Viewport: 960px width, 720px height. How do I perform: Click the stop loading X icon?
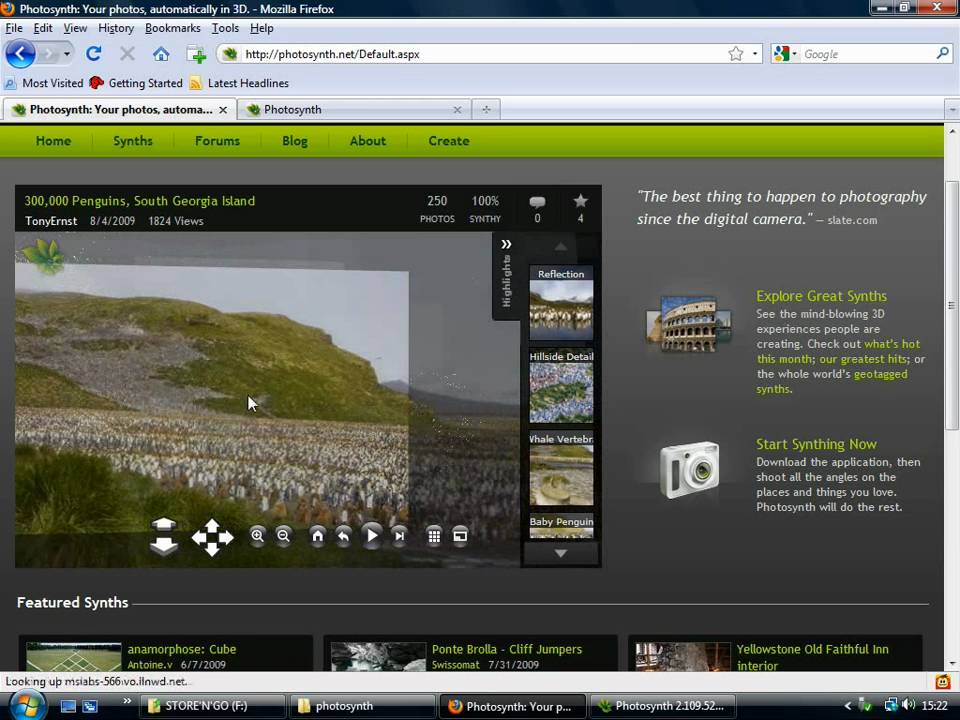127,54
